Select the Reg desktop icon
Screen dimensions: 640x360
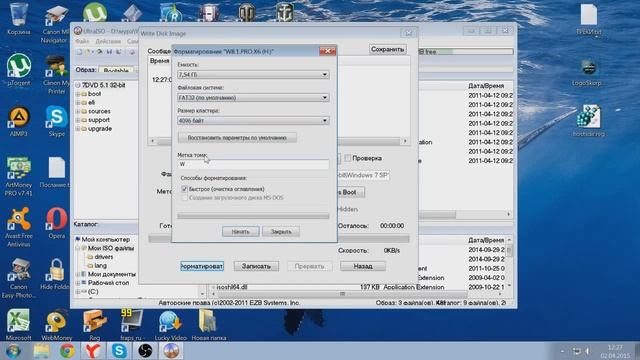(x=94, y=324)
